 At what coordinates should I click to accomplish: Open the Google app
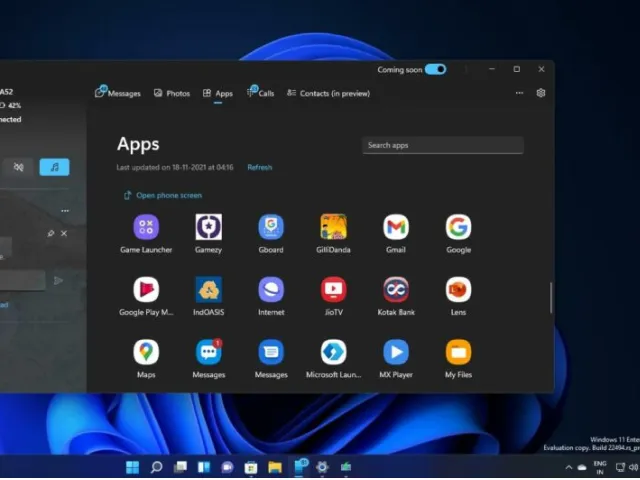pos(458,227)
